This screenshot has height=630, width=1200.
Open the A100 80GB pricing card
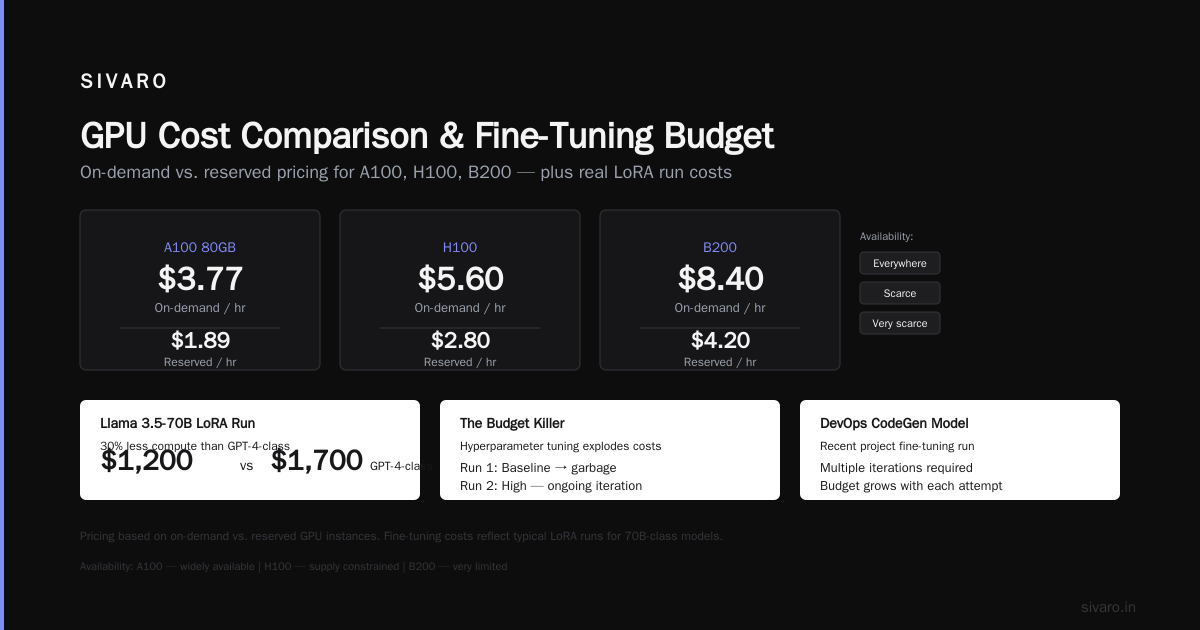[200, 290]
